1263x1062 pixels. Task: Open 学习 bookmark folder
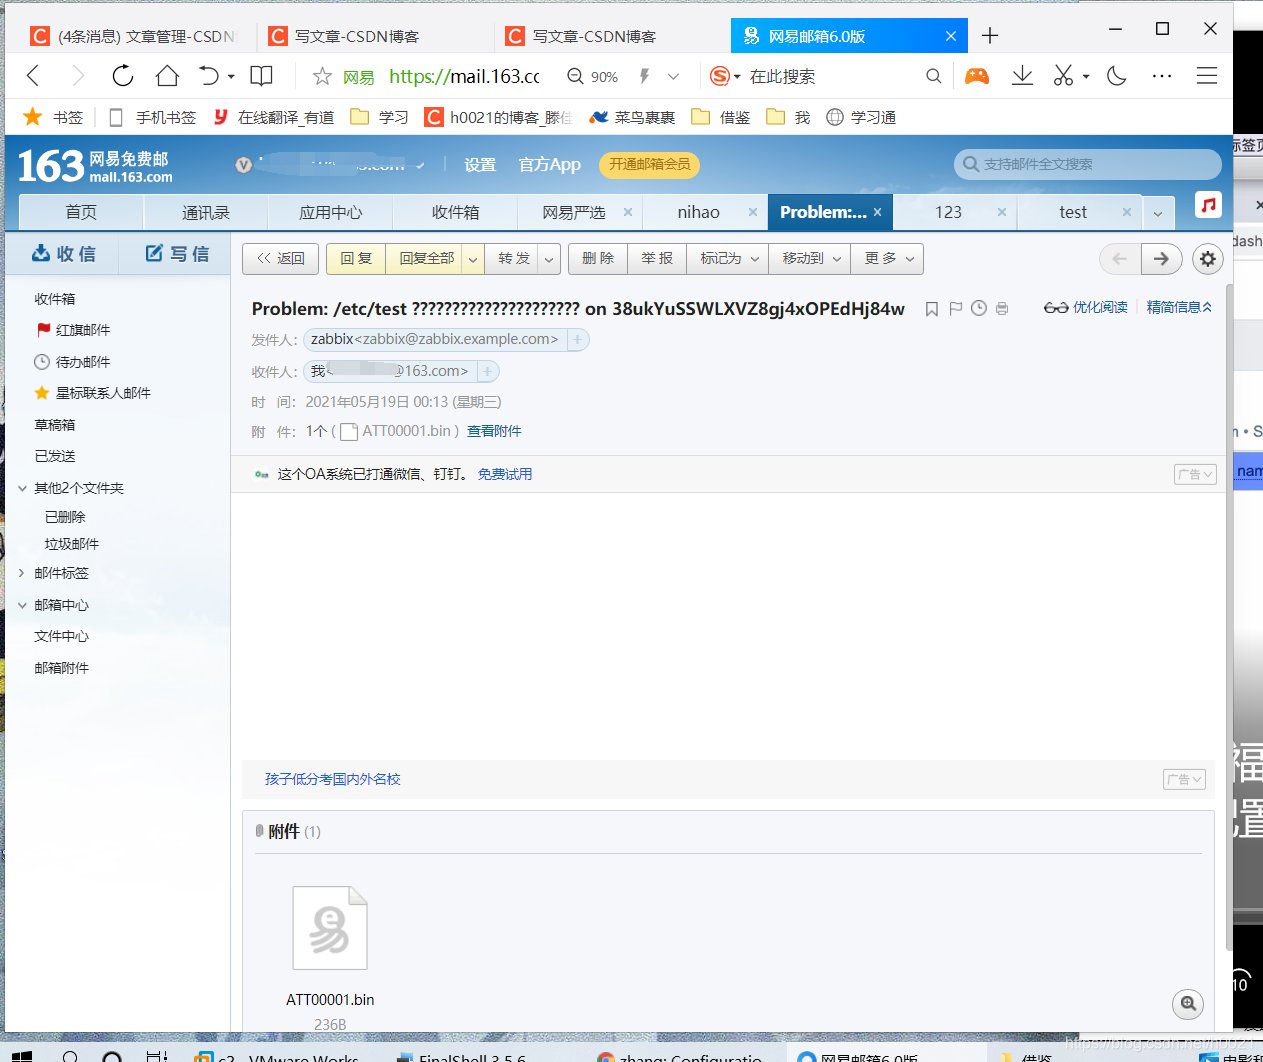coord(380,117)
